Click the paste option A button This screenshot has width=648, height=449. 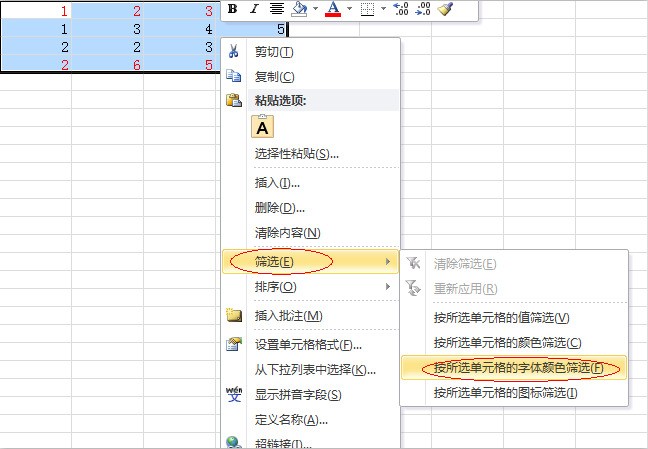point(262,127)
